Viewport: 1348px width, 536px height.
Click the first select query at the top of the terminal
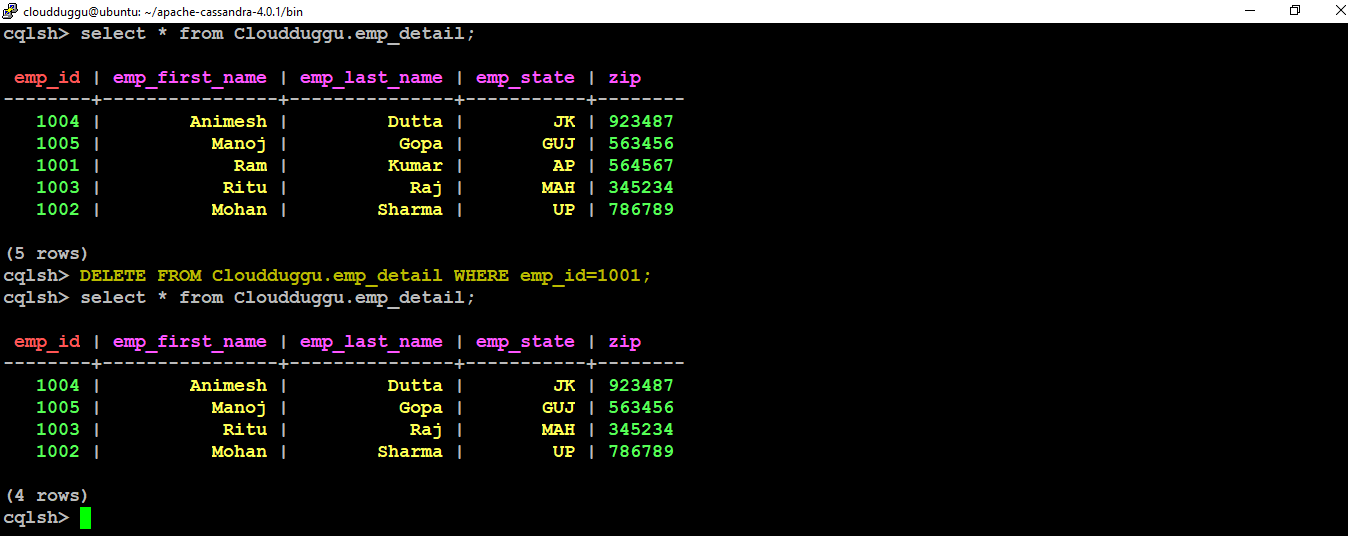(278, 34)
